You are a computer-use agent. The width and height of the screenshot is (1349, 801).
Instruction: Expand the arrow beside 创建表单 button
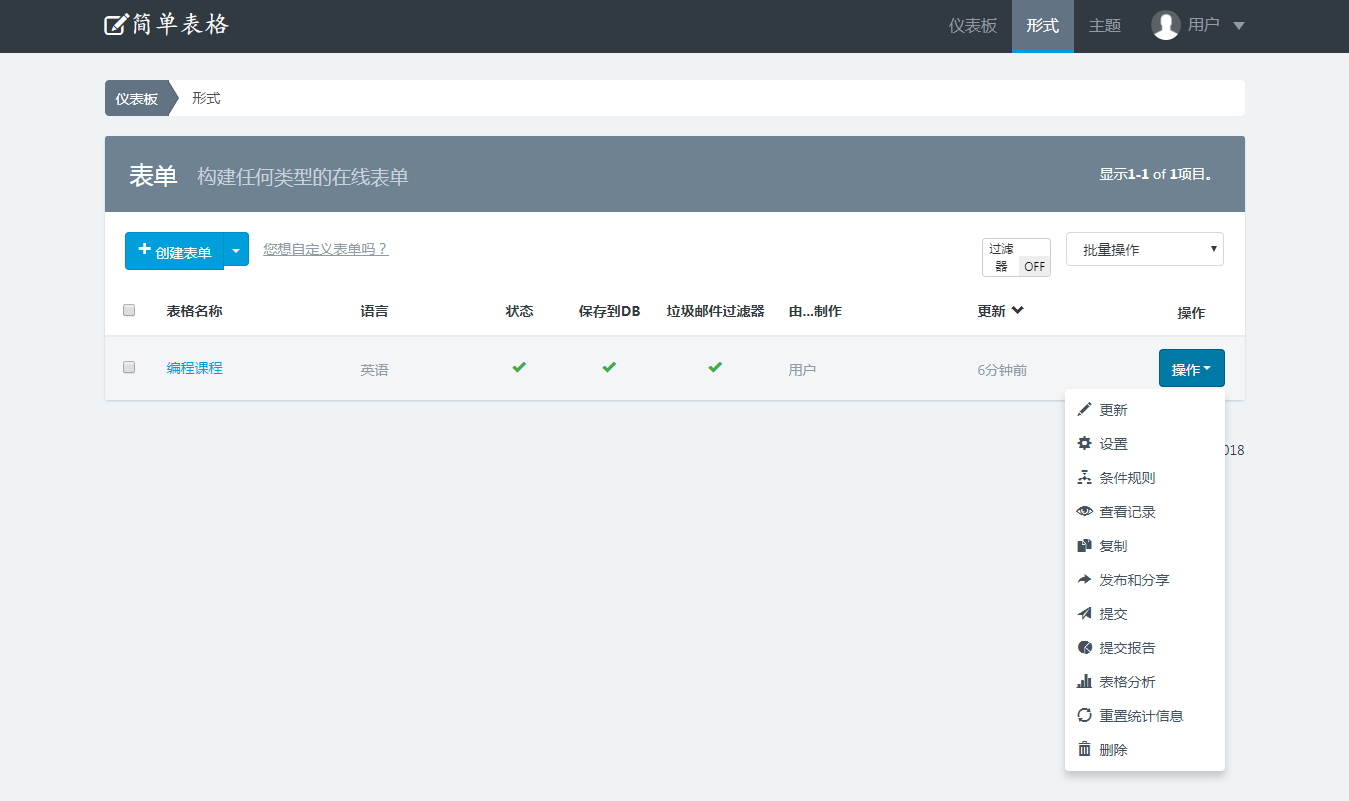point(236,251)
